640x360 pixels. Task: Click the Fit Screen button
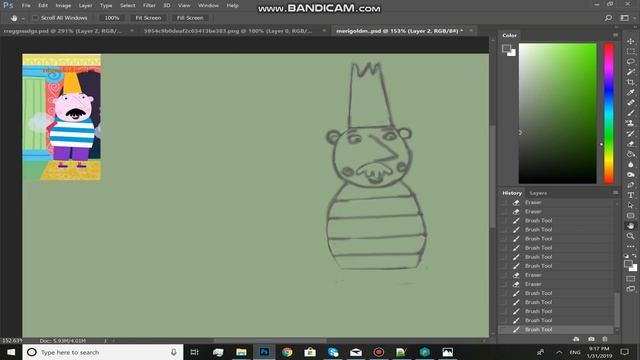tap(148, 18)
